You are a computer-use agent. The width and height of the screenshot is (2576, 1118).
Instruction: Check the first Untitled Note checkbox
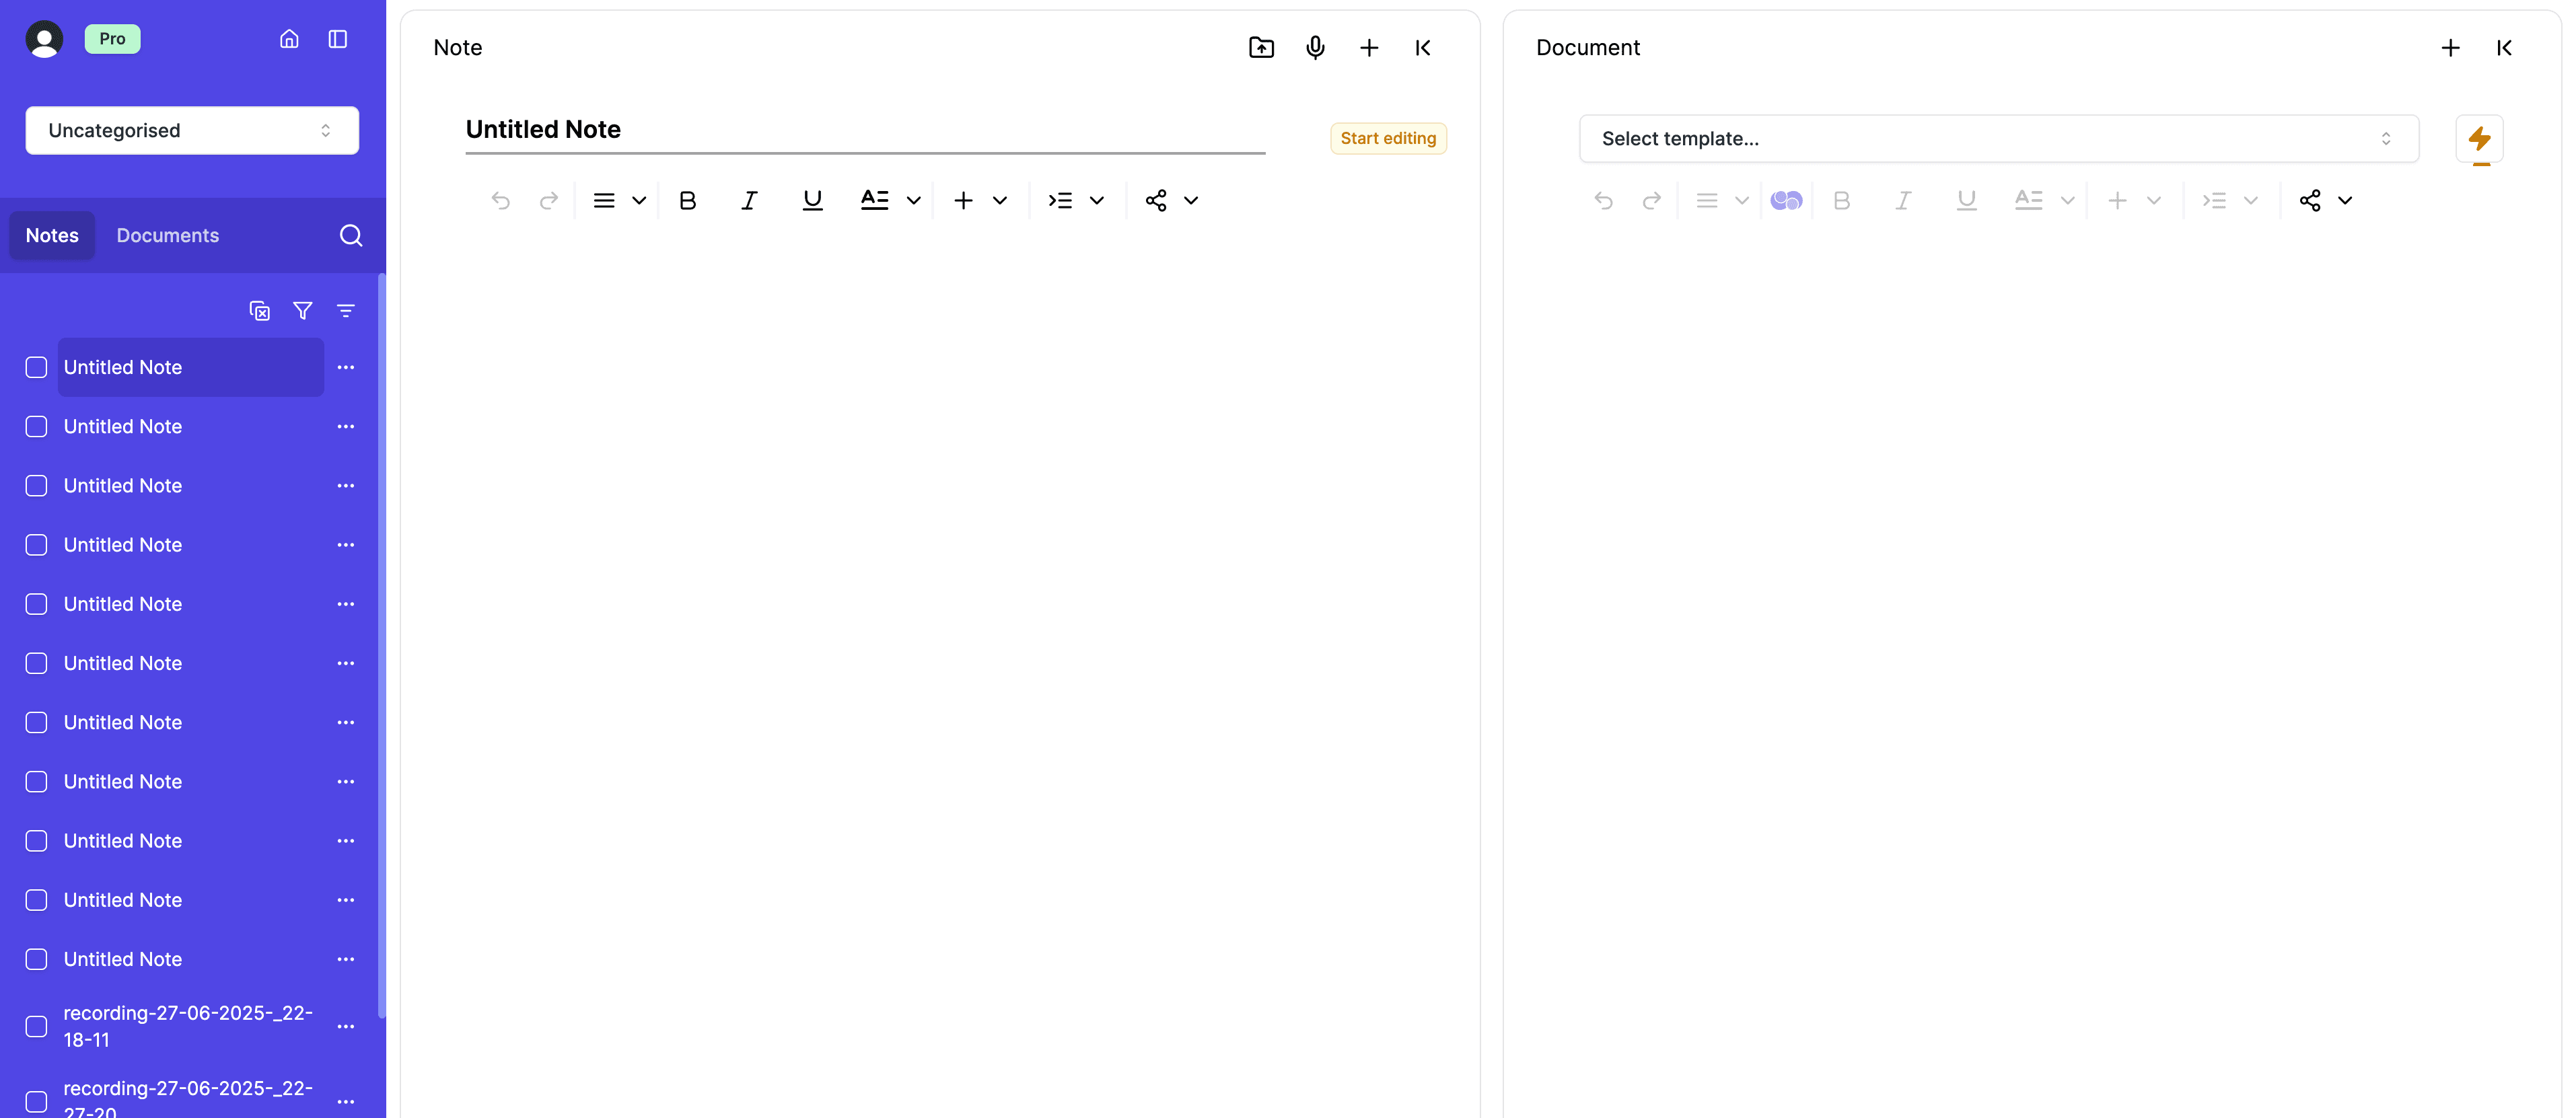(36, 367)
